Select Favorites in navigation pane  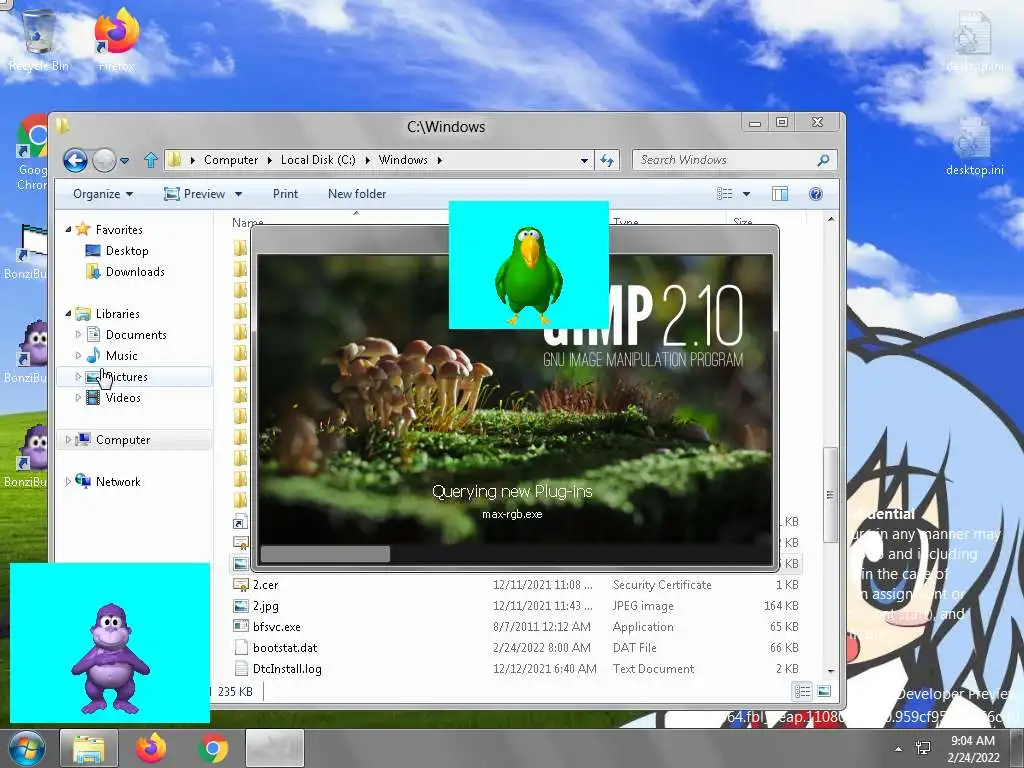(119, 230)
